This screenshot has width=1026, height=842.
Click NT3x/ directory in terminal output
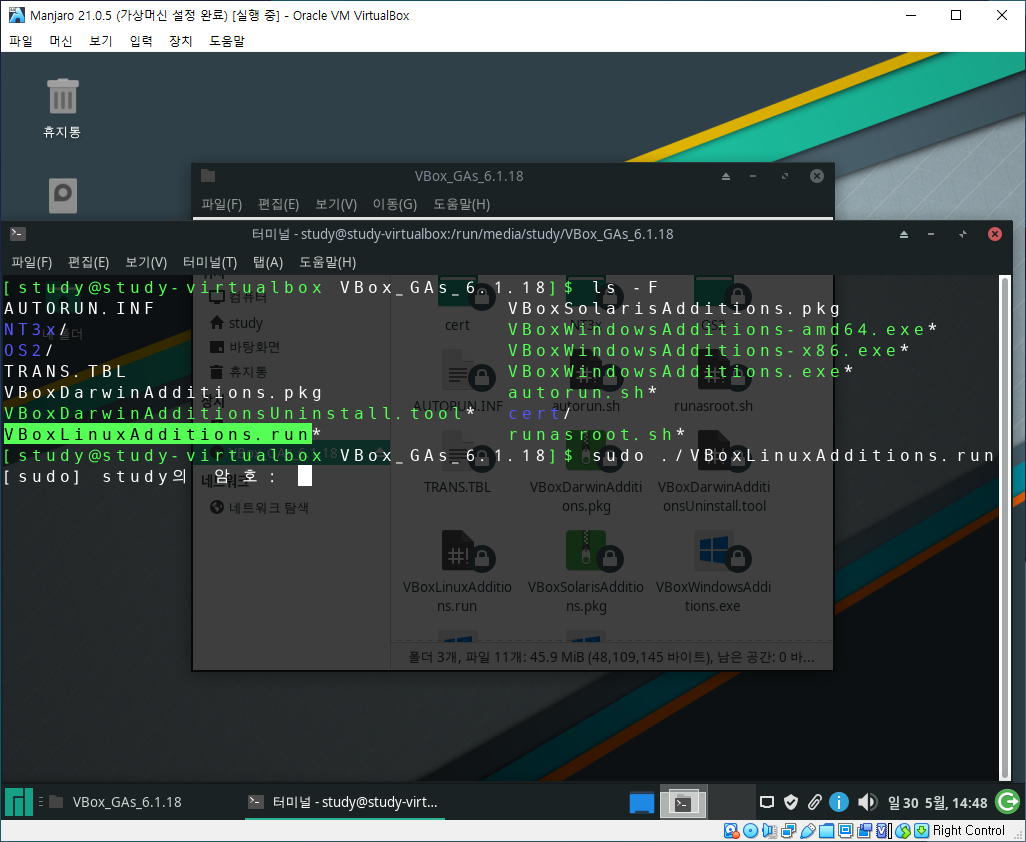click(x=36, y=329)
